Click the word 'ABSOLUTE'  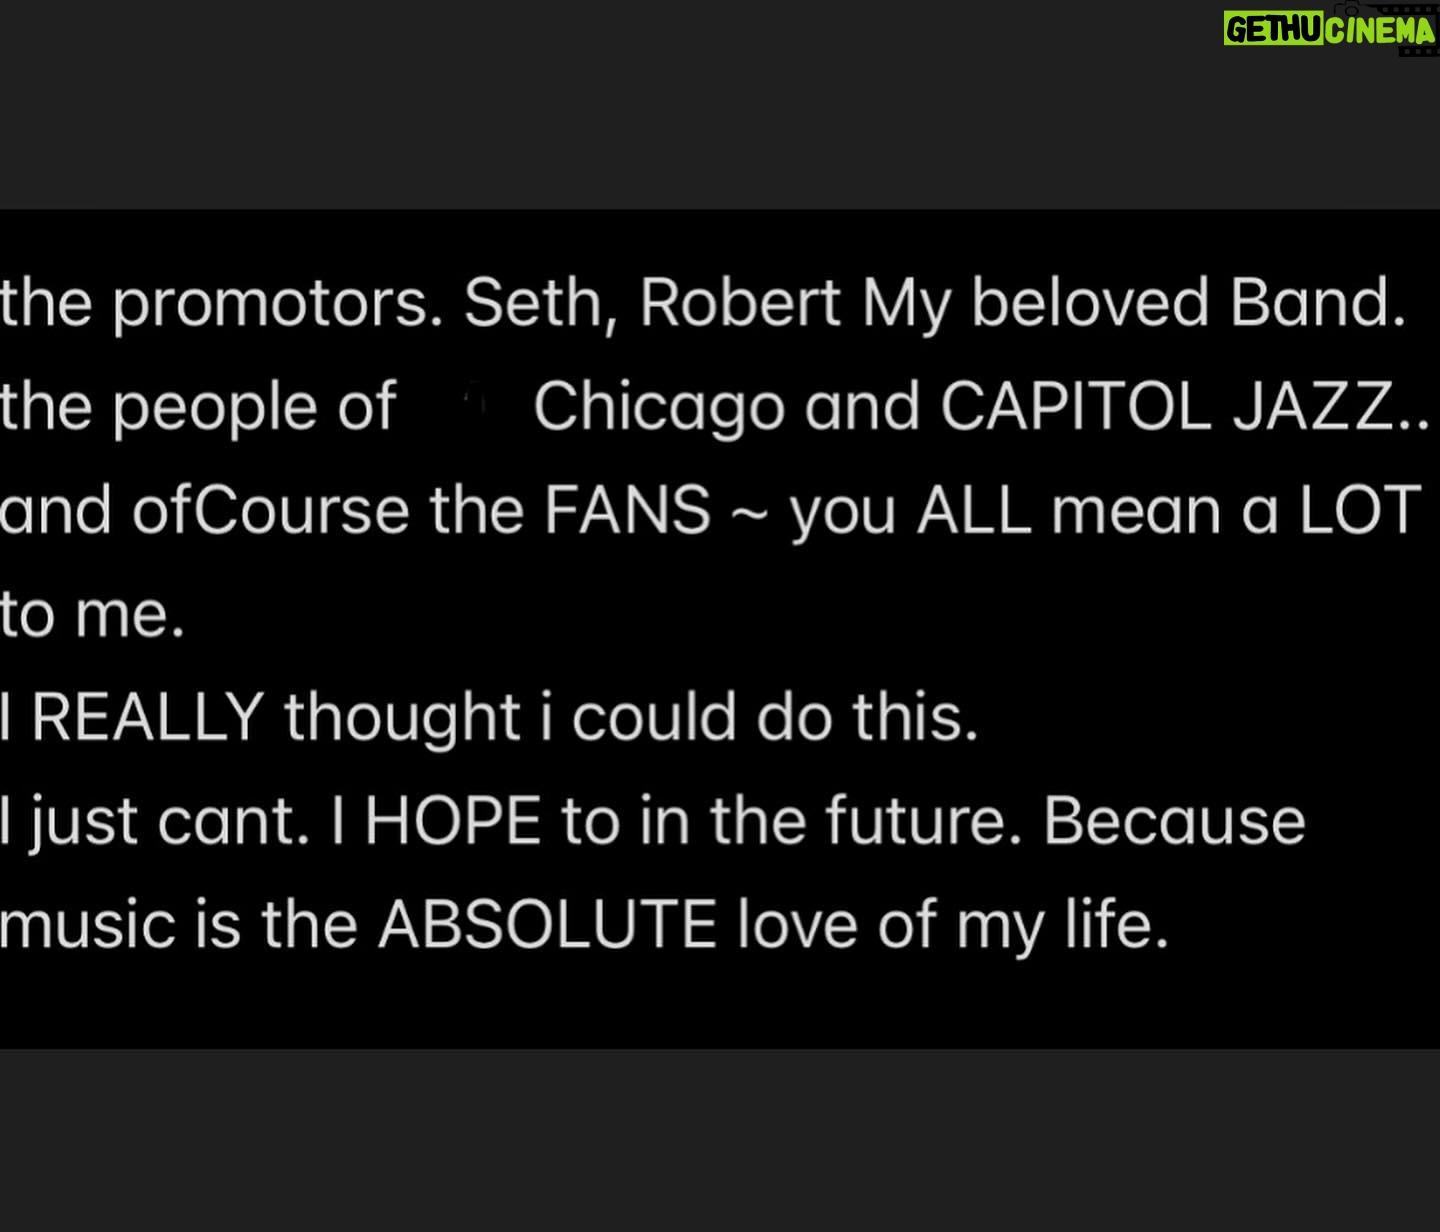(x=547, y=924)
